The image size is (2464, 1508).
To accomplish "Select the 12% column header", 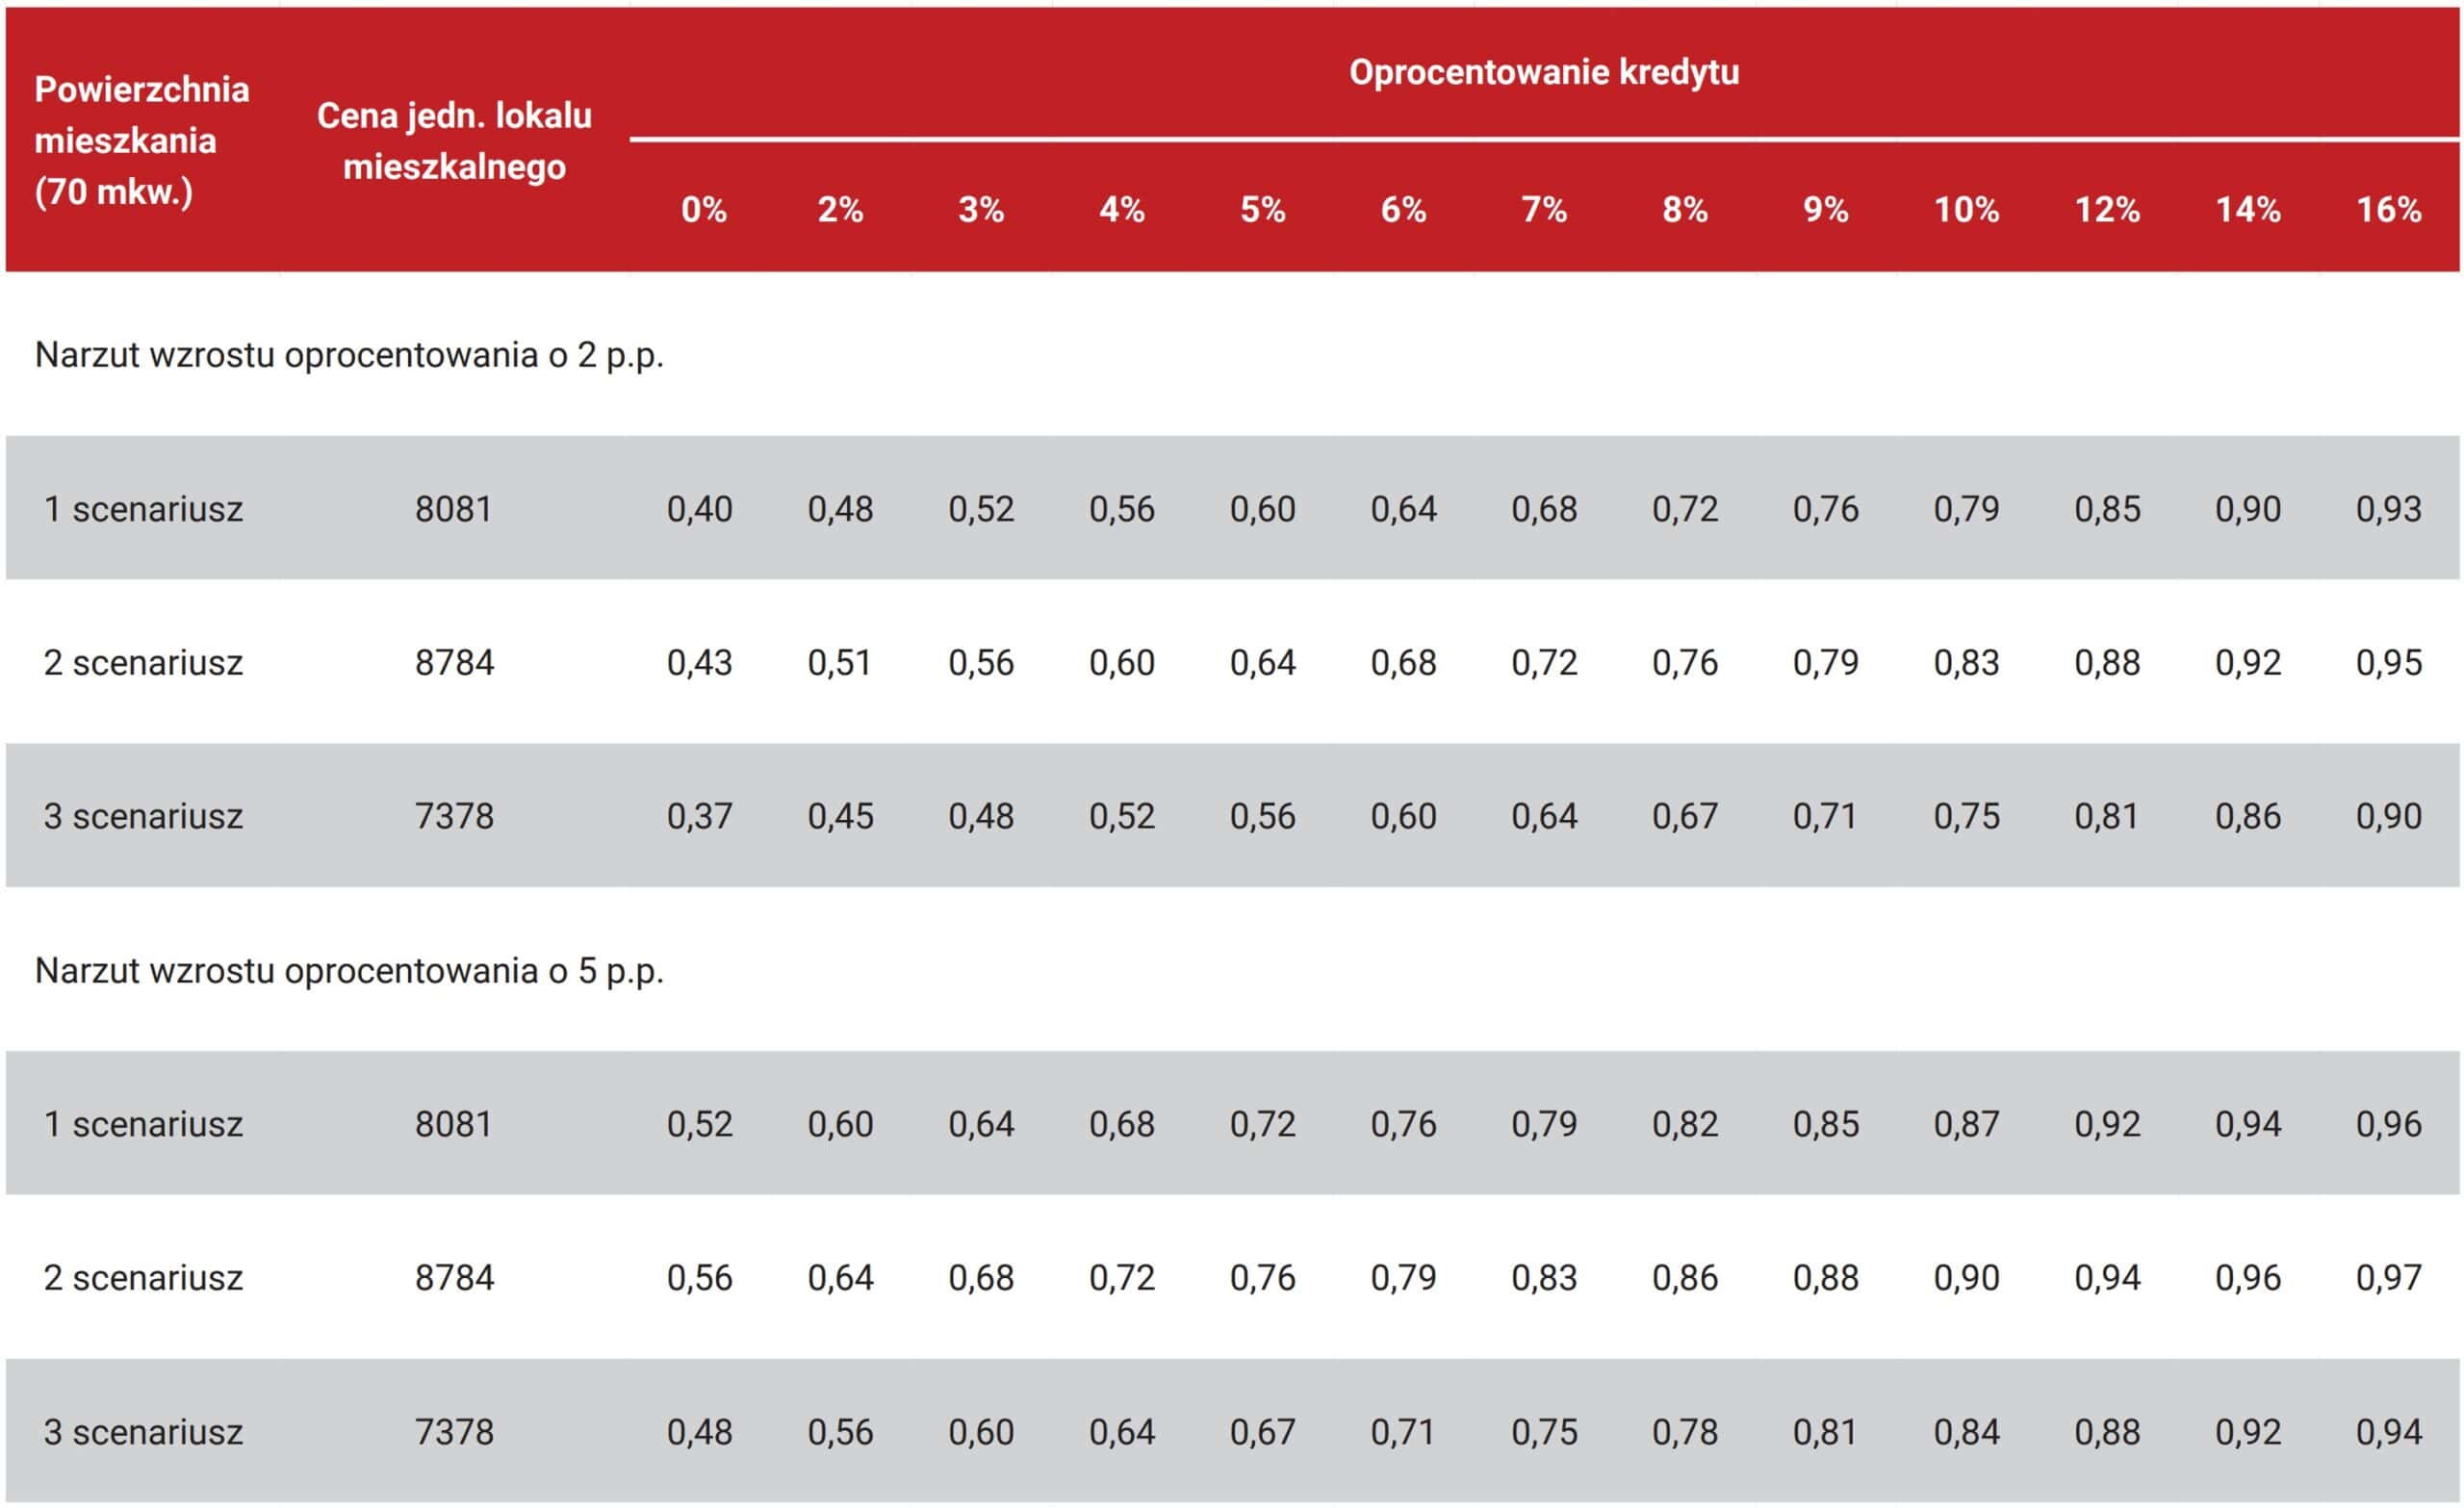I will pos(2106,209).
